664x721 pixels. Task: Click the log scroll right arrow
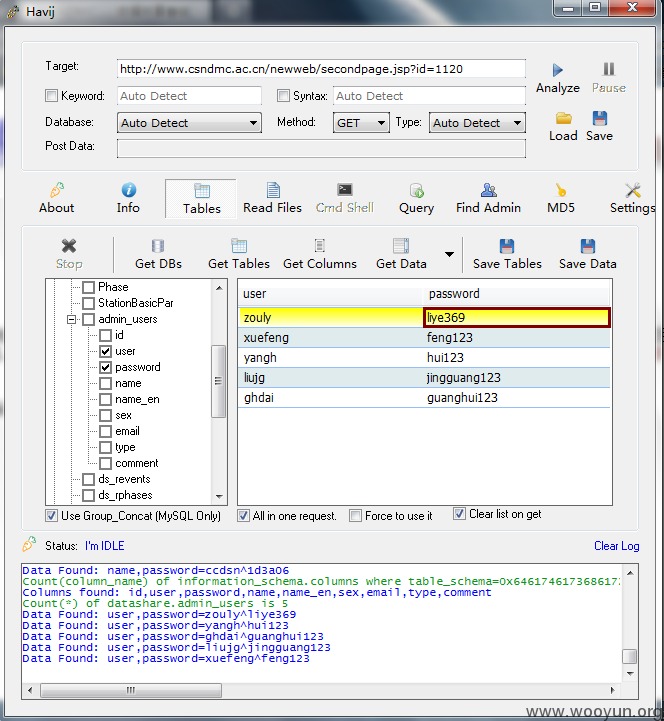(612, 690)
